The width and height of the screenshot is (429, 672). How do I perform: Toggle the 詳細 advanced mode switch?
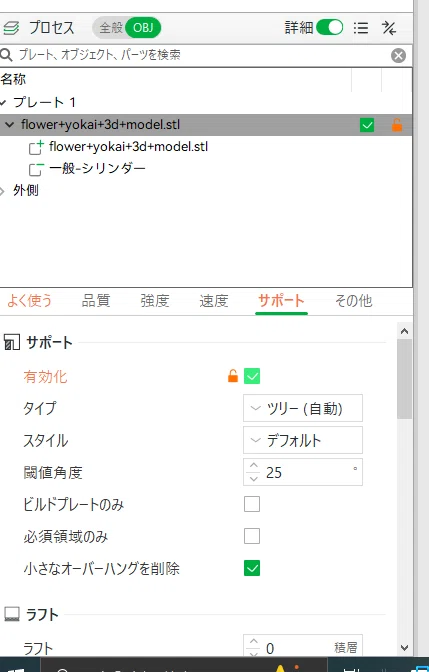click(x=329, y=28)
